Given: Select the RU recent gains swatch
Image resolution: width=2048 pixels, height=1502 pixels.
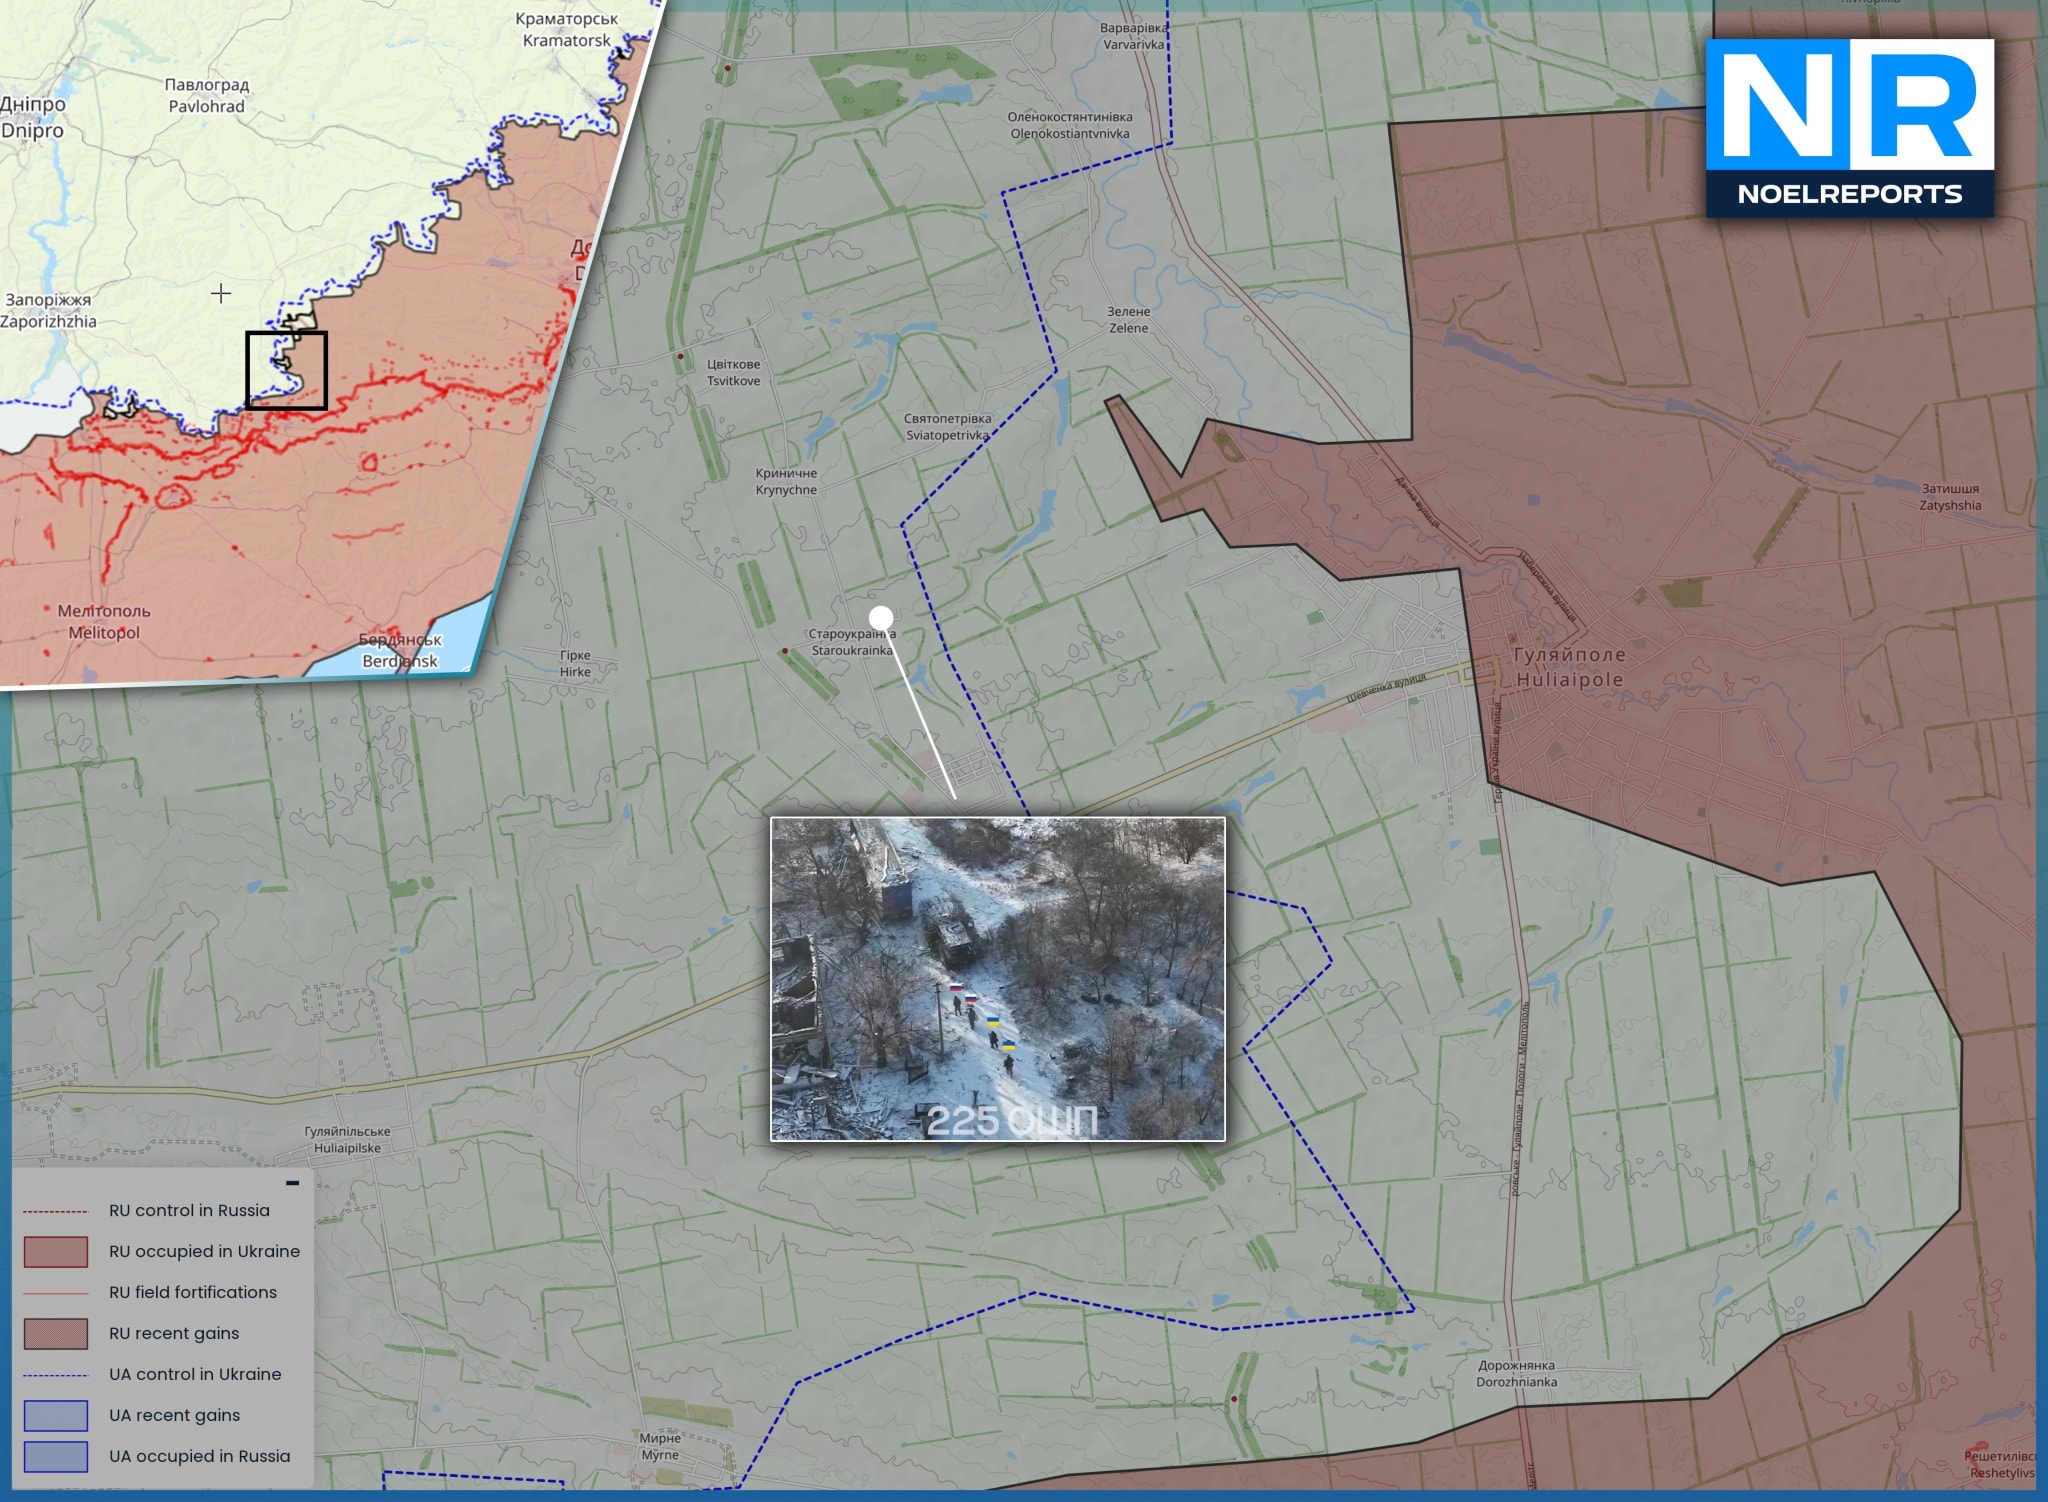Looking at the screenshot, I should (56, 1334).
